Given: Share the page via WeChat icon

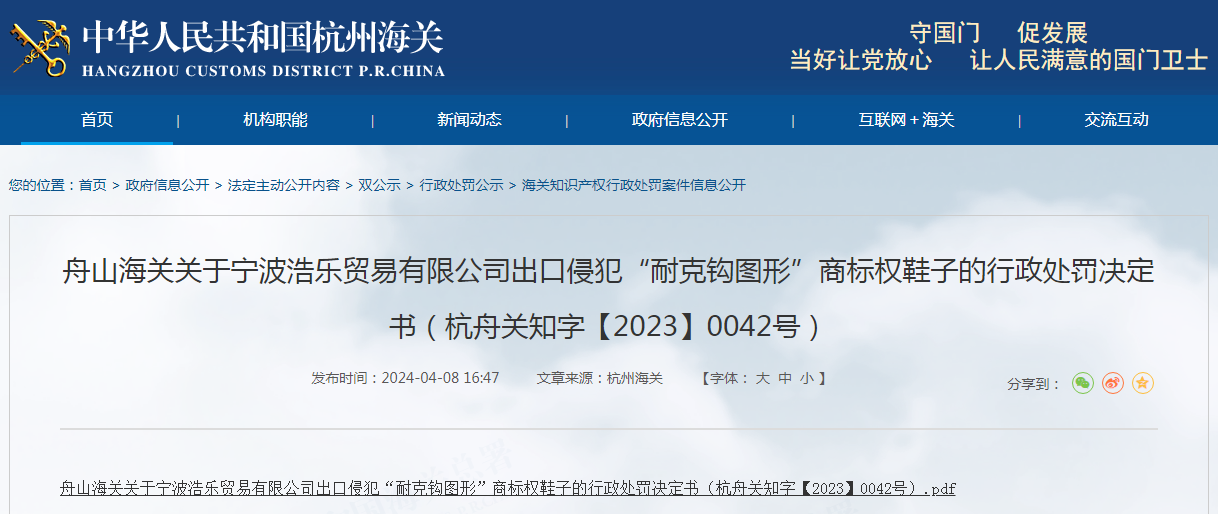Looking at the screenshot, I should (x=1083, y=383).
